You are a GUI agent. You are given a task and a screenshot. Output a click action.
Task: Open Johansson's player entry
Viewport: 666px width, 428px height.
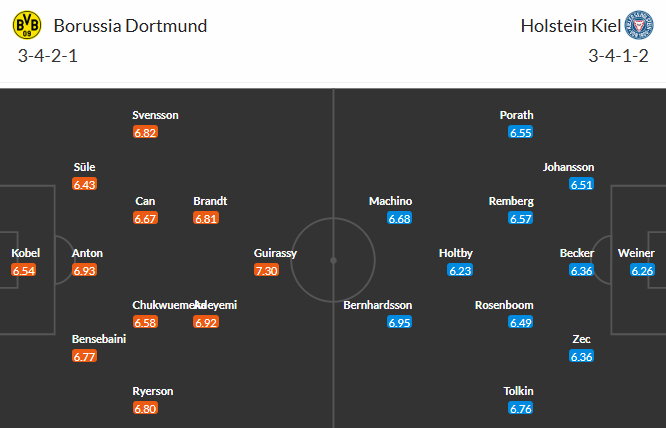(568, 167)
